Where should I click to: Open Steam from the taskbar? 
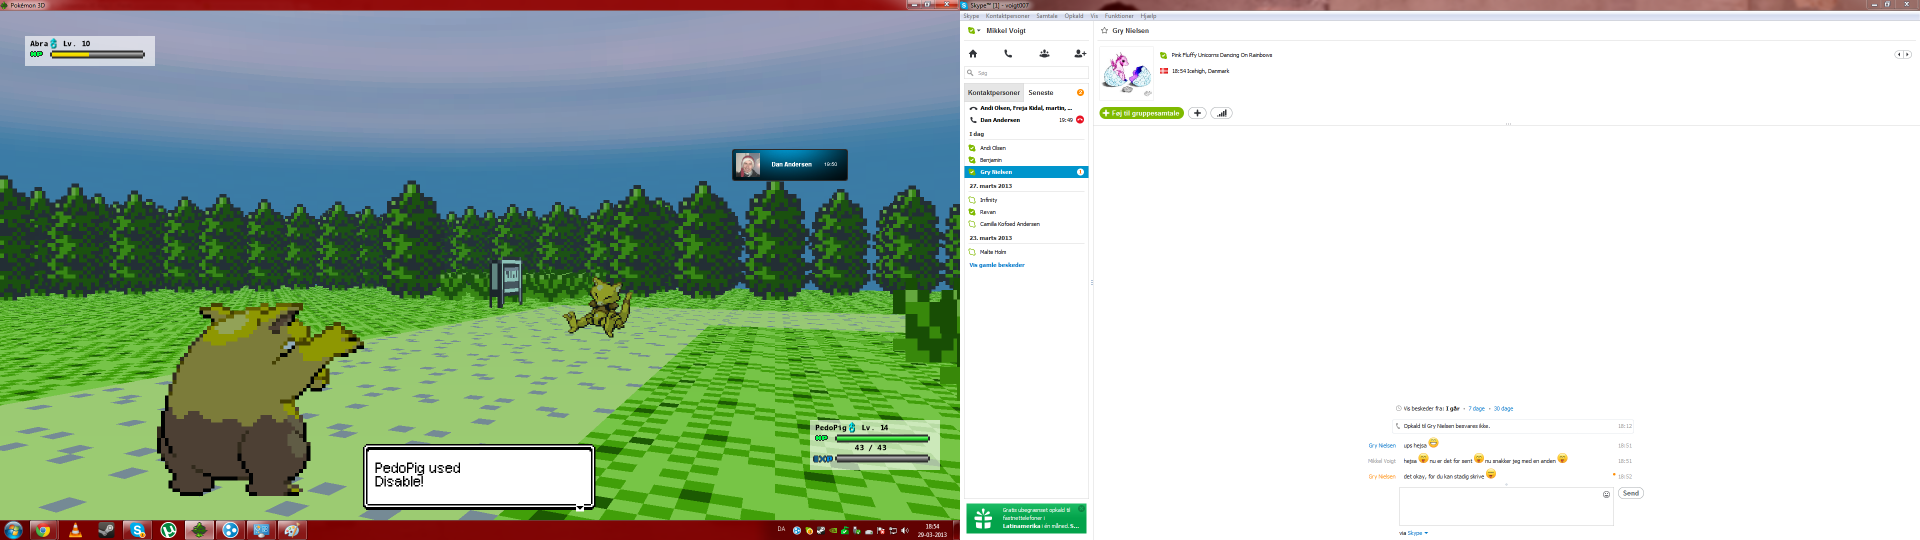point(106,530)
